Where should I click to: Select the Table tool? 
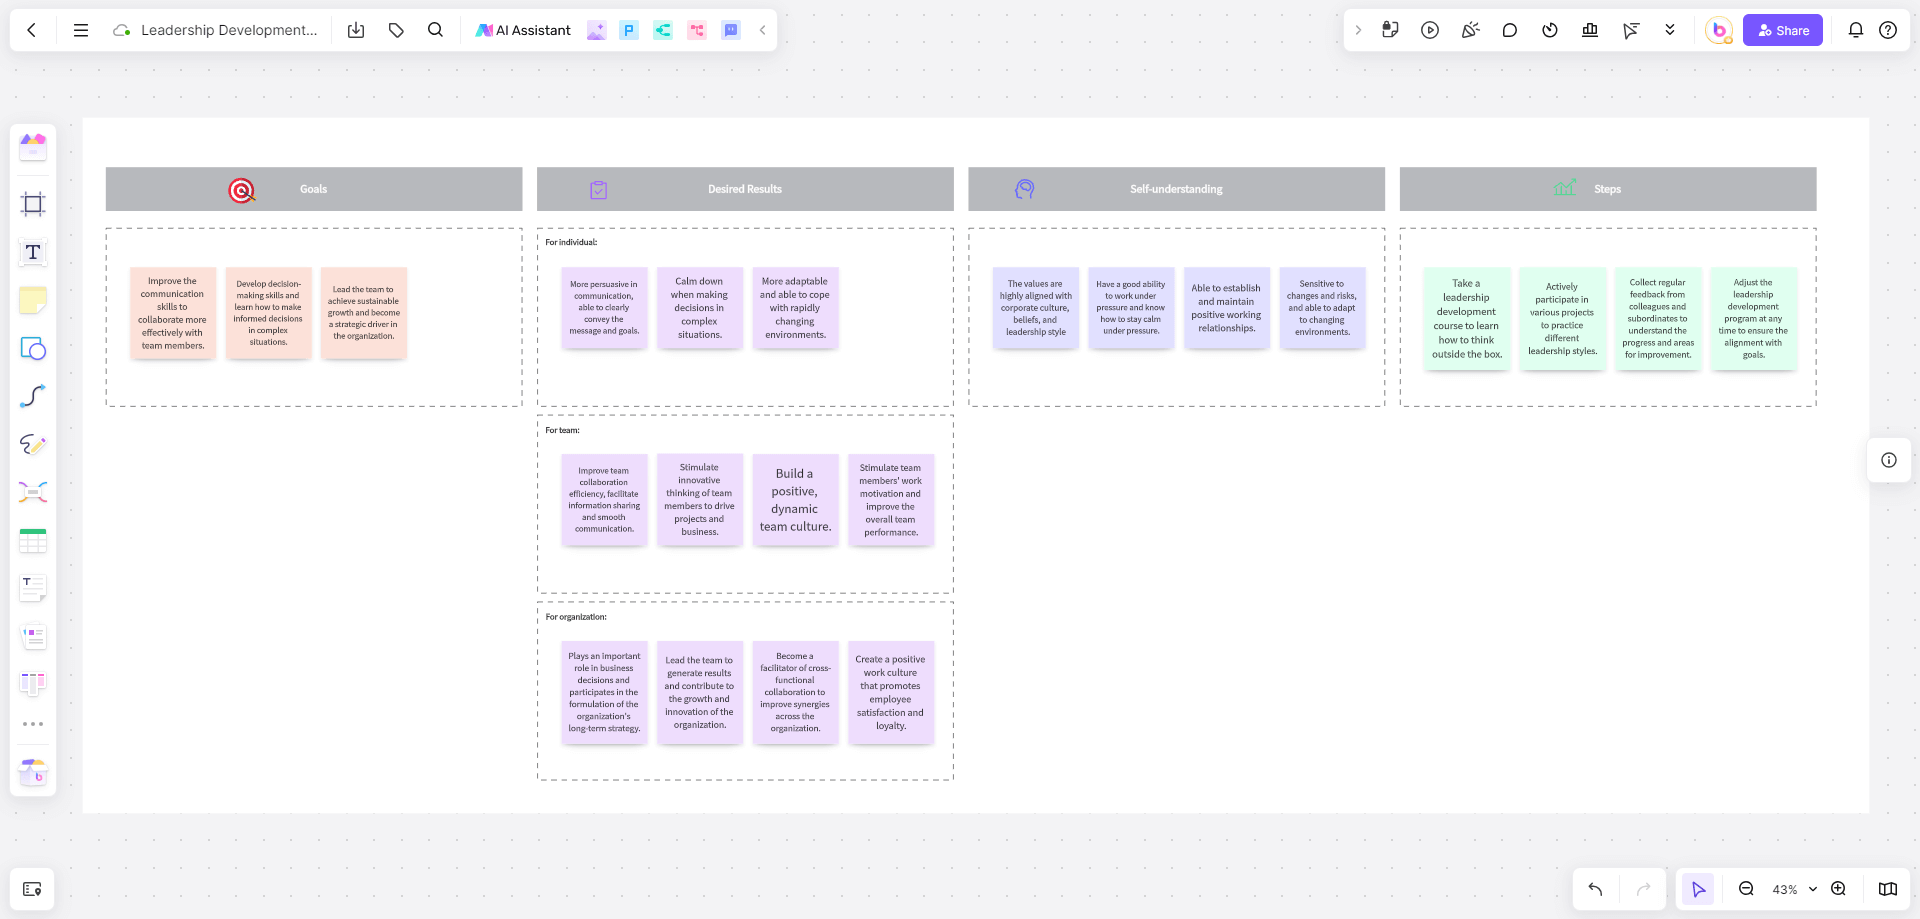33,540
